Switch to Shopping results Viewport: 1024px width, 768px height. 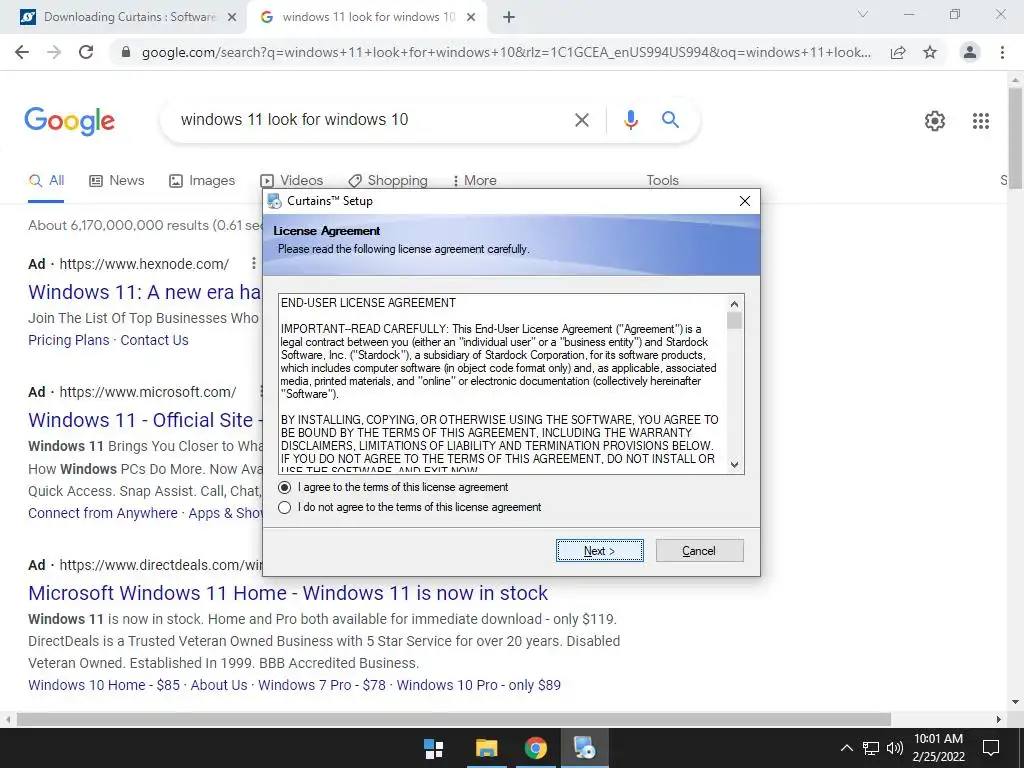388,181
